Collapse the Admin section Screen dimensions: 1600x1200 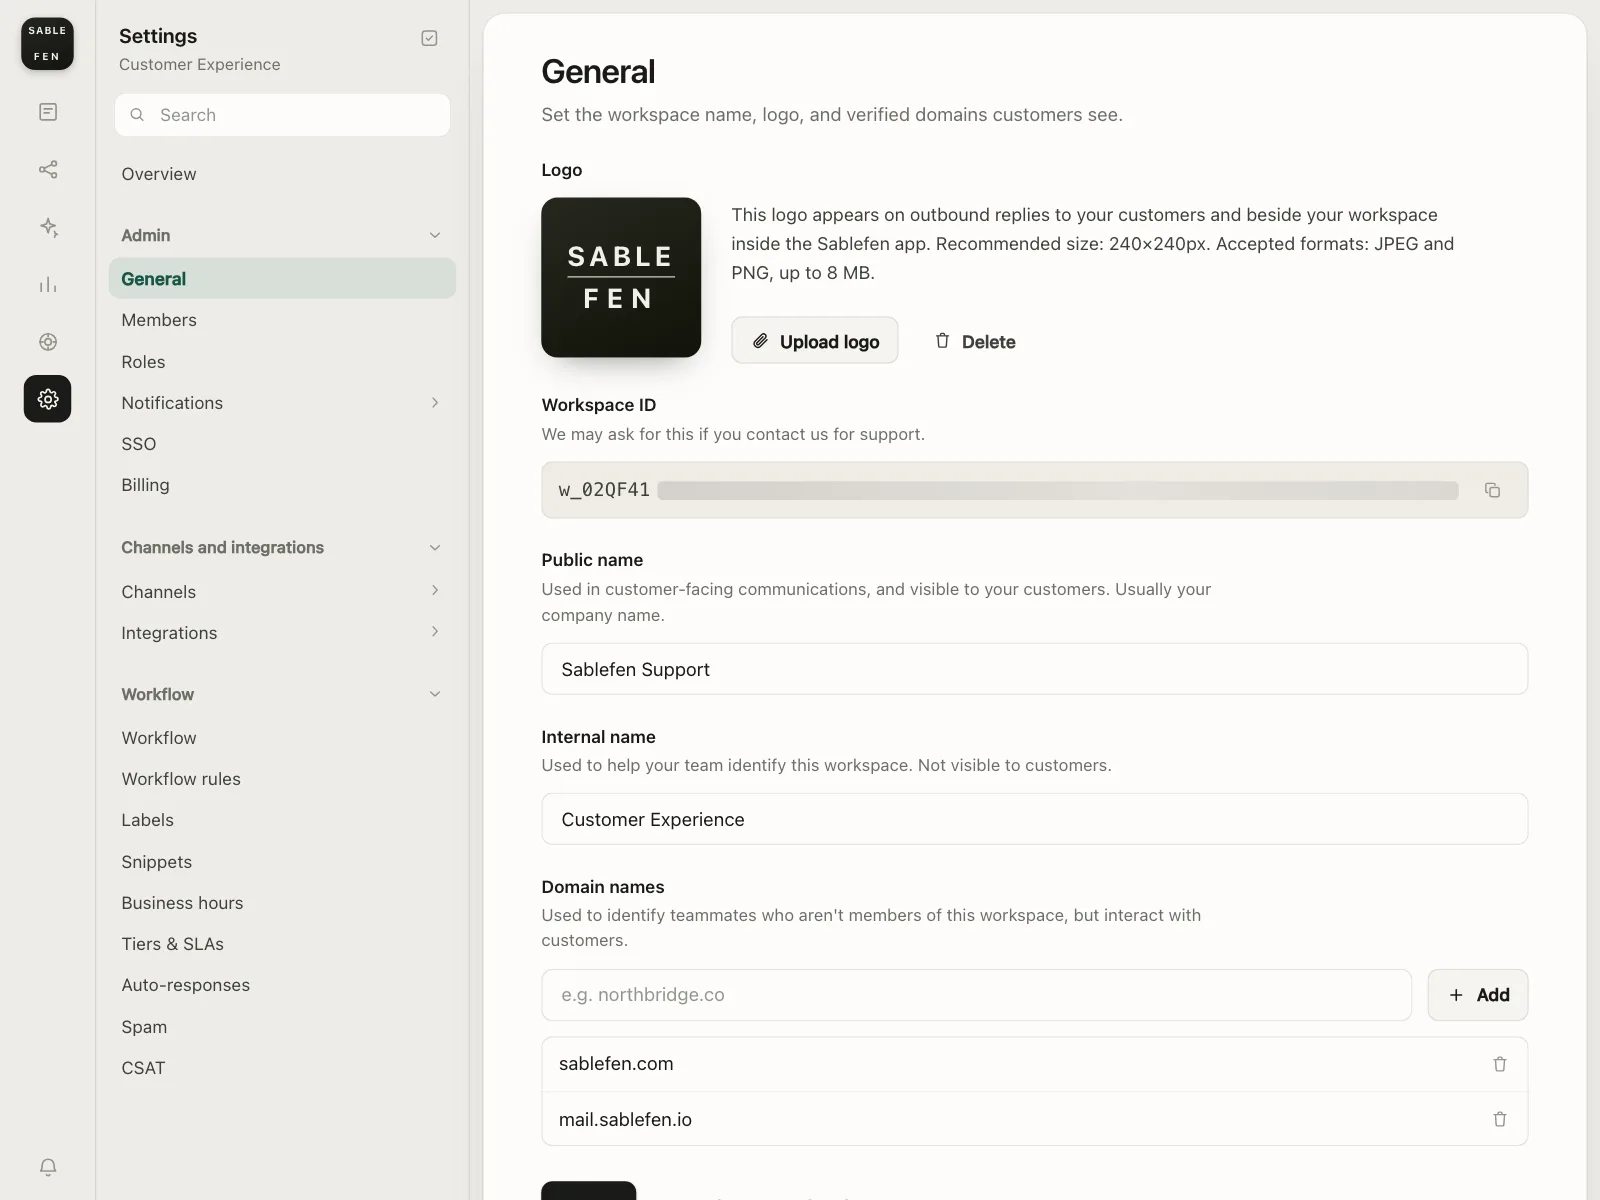(435, 235)
